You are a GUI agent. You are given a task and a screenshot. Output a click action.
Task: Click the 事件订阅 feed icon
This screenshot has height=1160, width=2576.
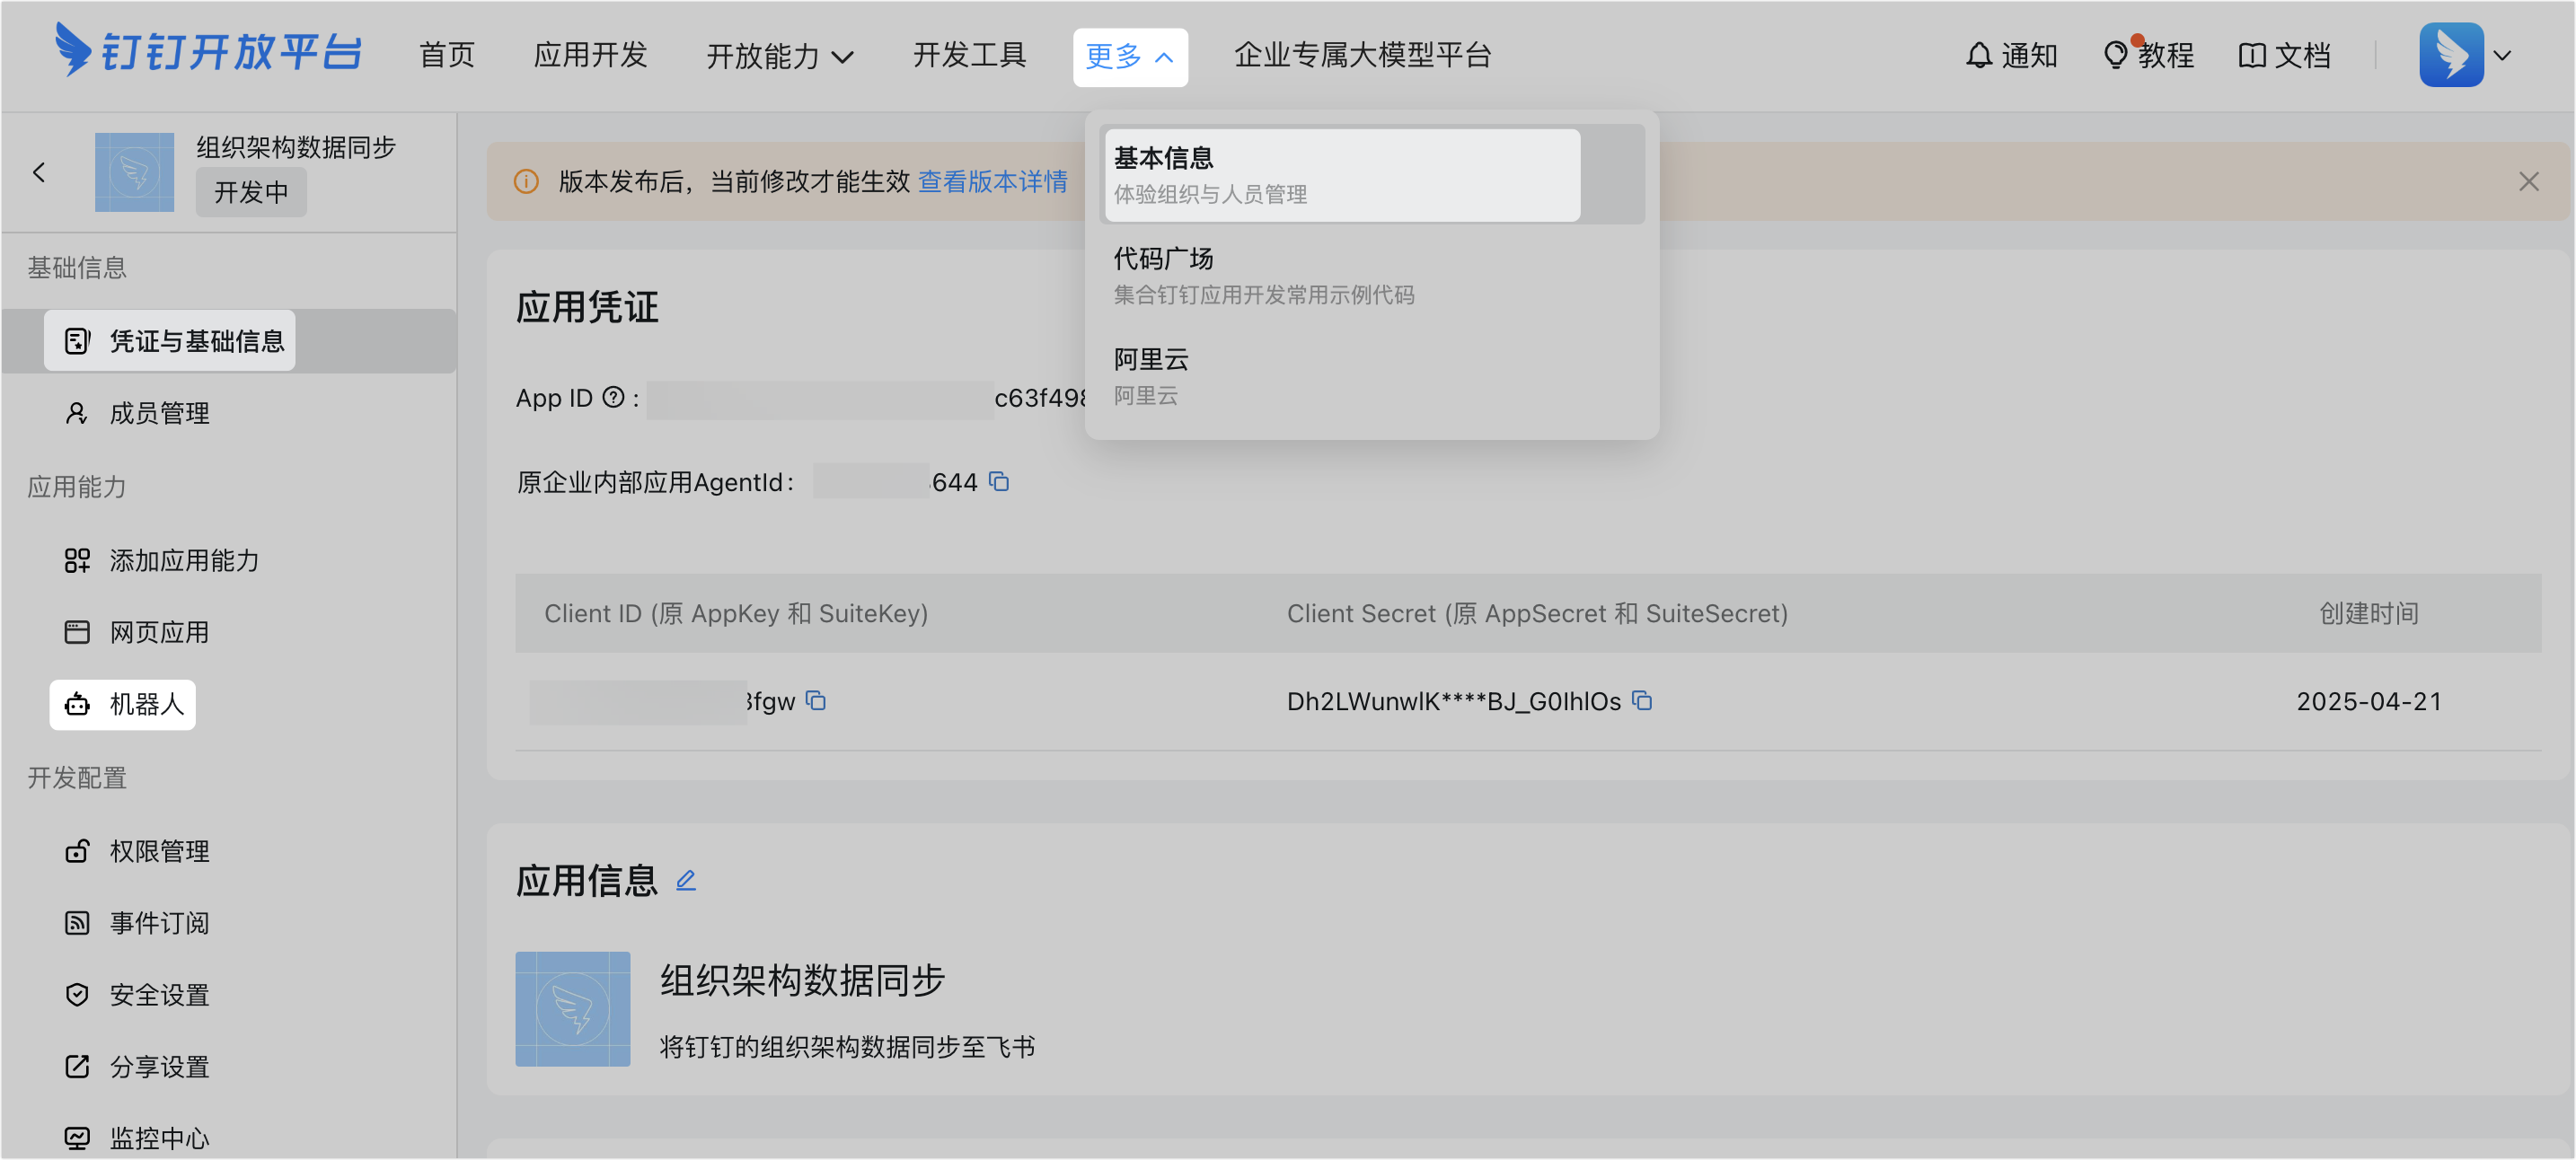click(x=76, y=923)
